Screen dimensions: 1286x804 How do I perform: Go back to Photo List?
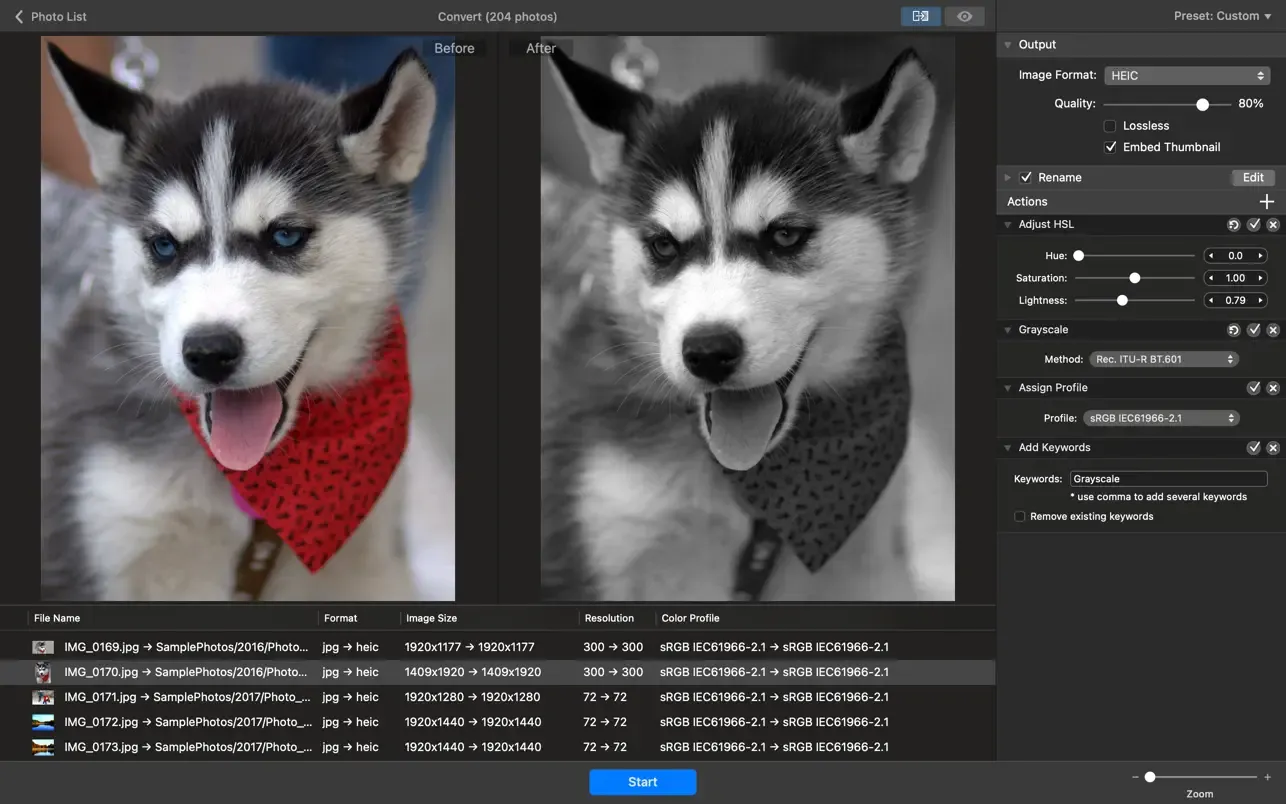point(50,16)
